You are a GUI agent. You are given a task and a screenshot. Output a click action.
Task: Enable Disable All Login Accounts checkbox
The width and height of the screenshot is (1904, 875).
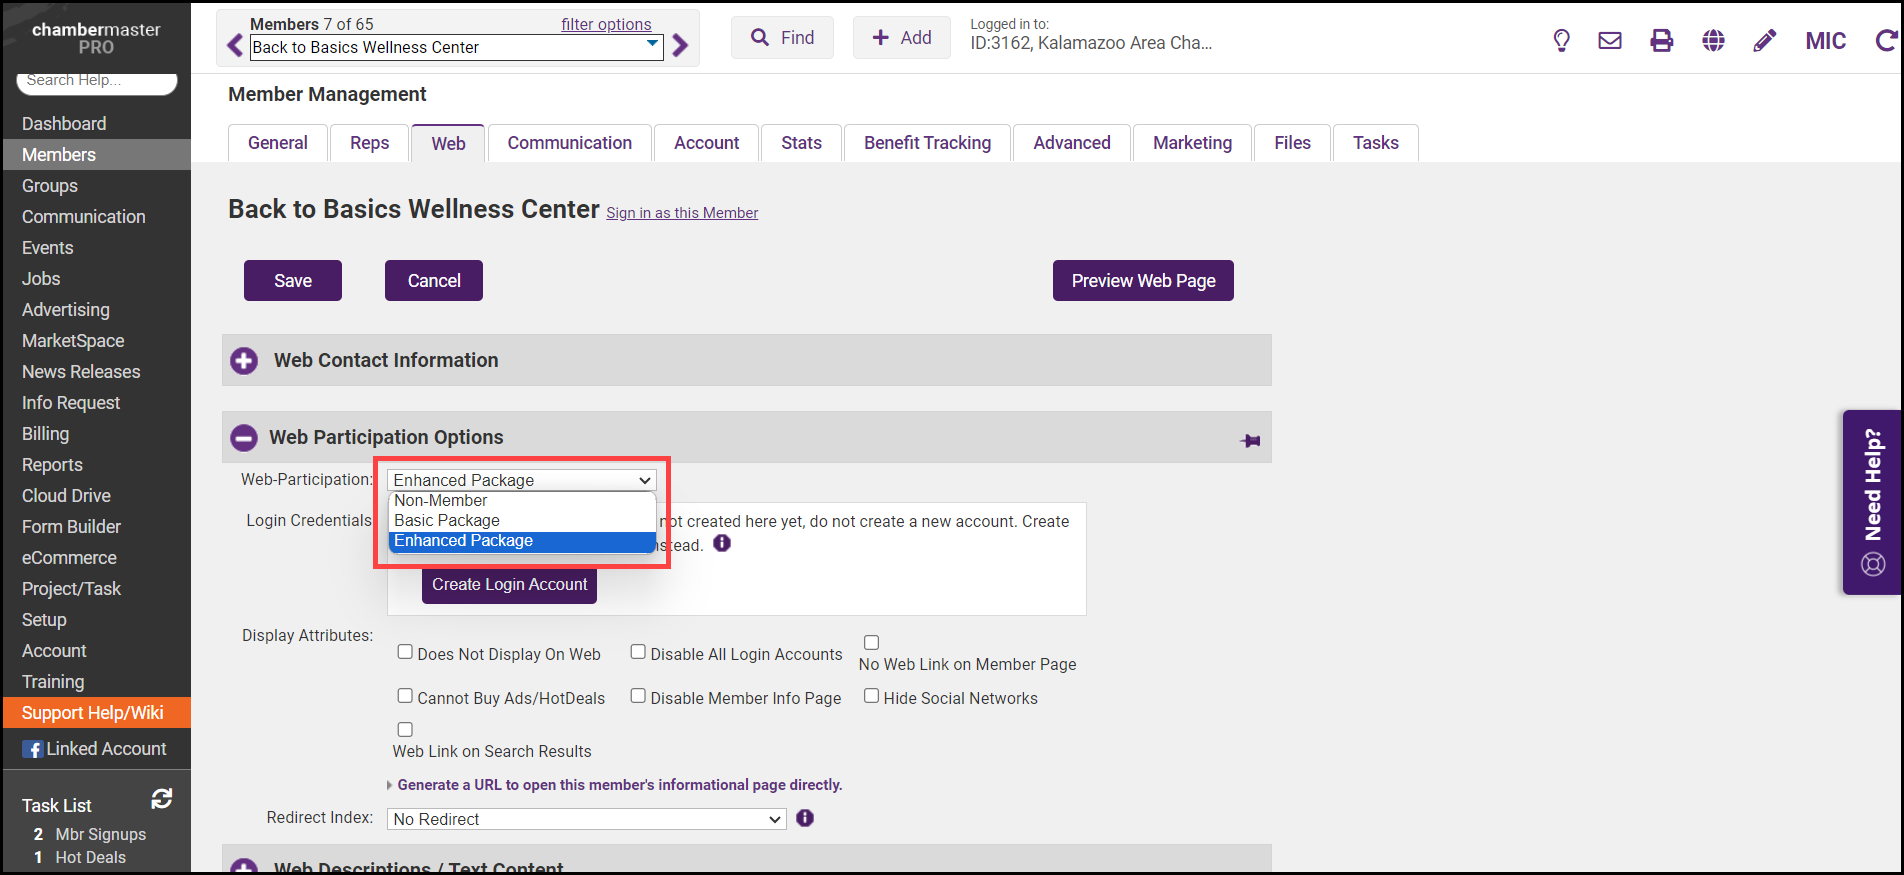point(638,652)
